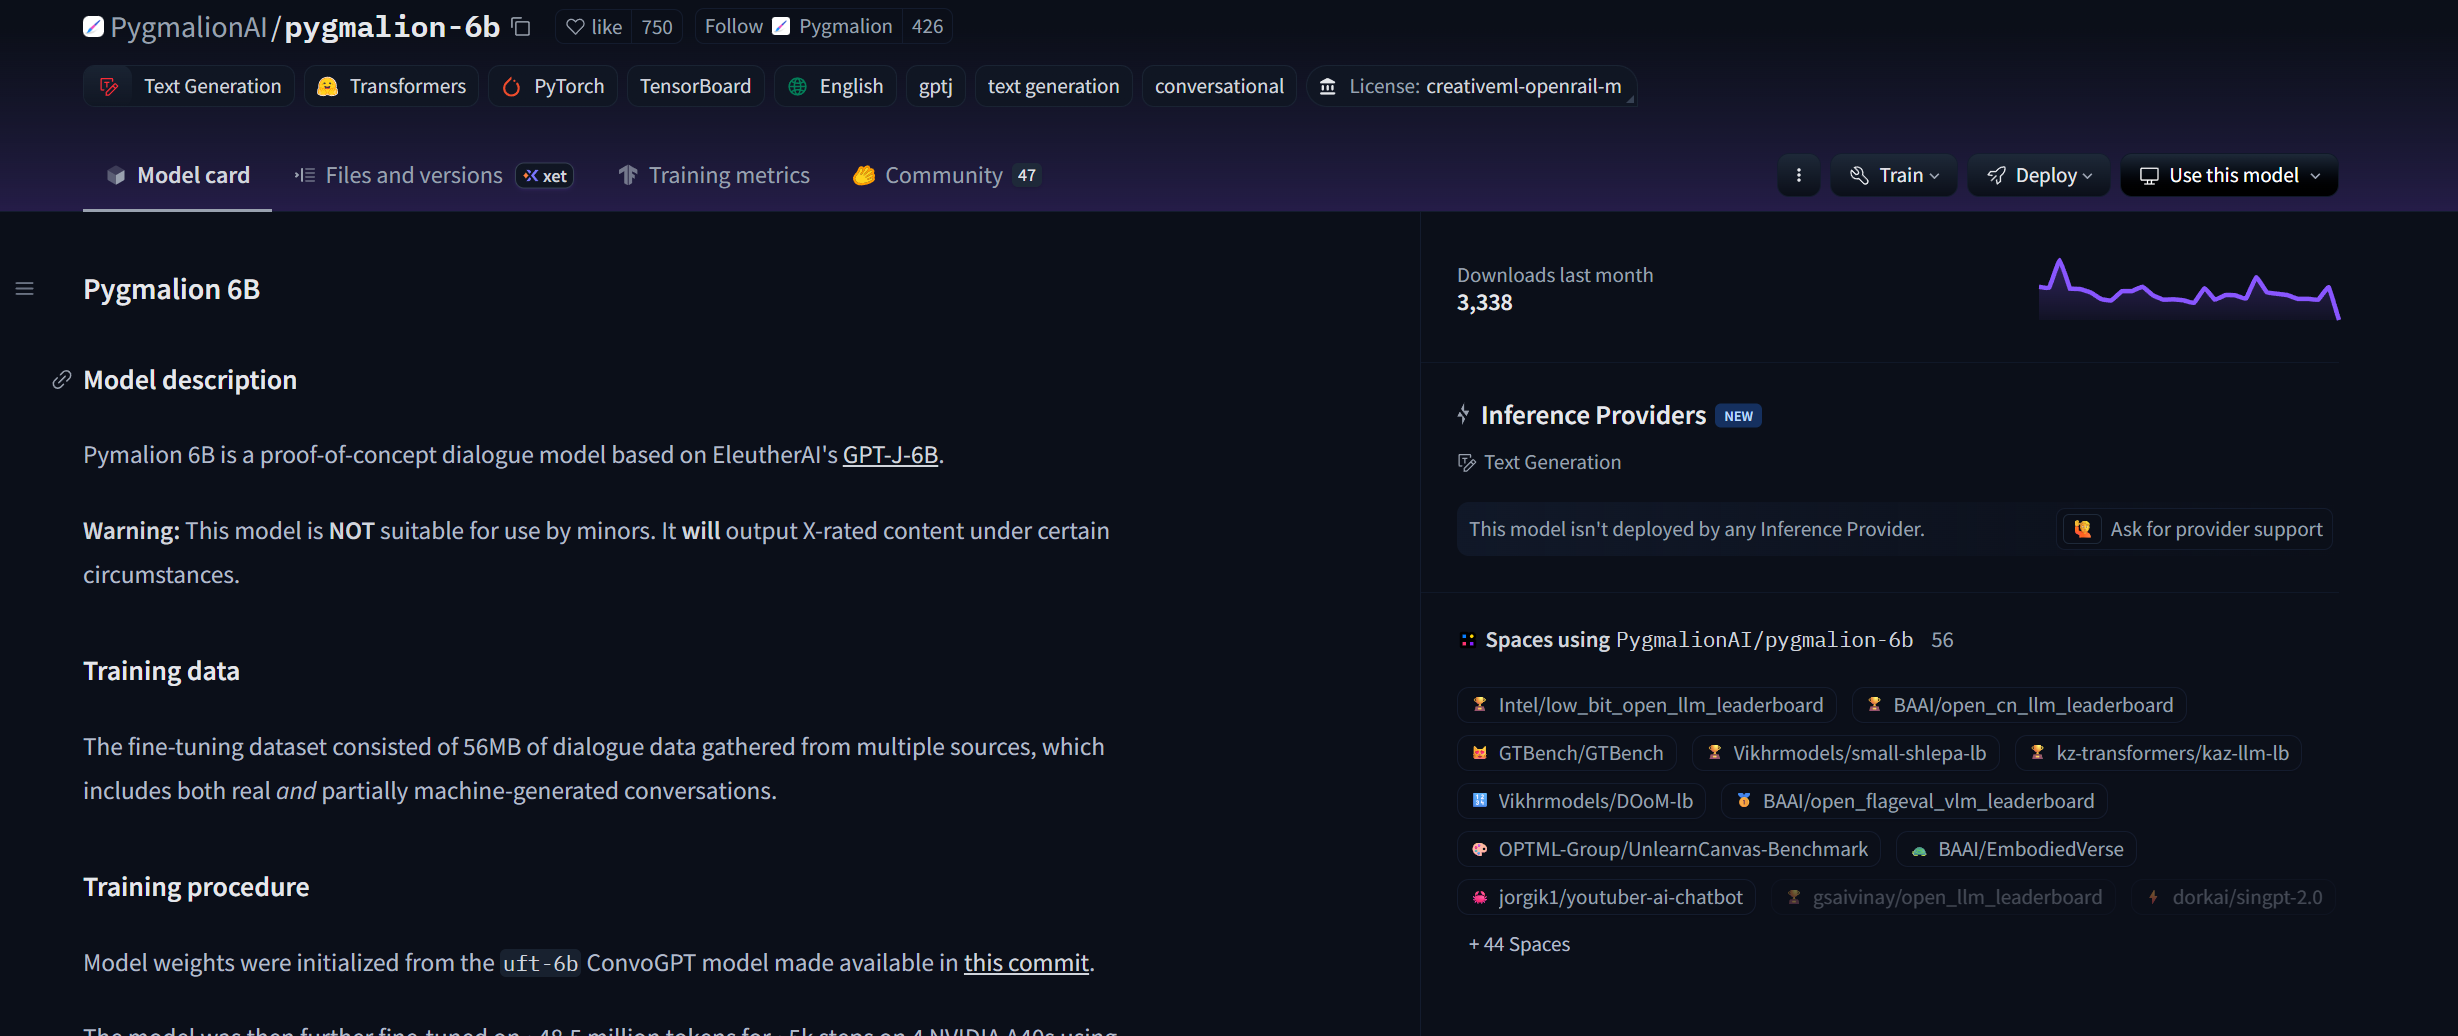Screen dimensions: 2458x1036
Task: Open the Deploy dropdown
Action: click(x=2039, y=175)
